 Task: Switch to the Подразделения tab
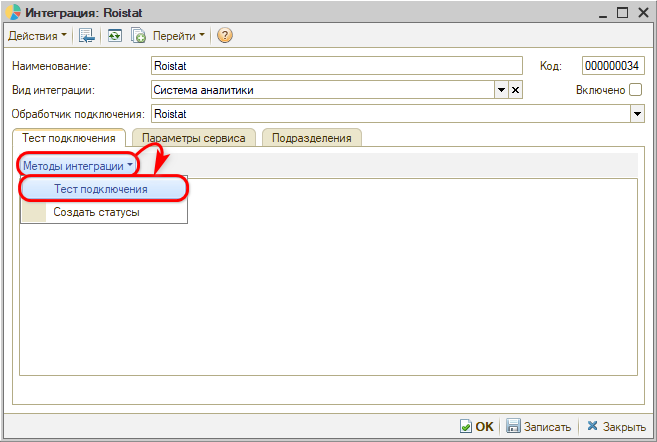(311, 138)
